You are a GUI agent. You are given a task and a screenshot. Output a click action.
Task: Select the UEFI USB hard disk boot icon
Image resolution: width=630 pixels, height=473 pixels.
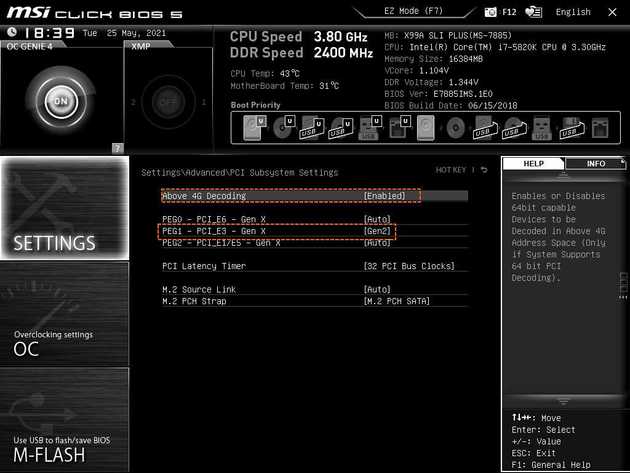click(313, 128)
